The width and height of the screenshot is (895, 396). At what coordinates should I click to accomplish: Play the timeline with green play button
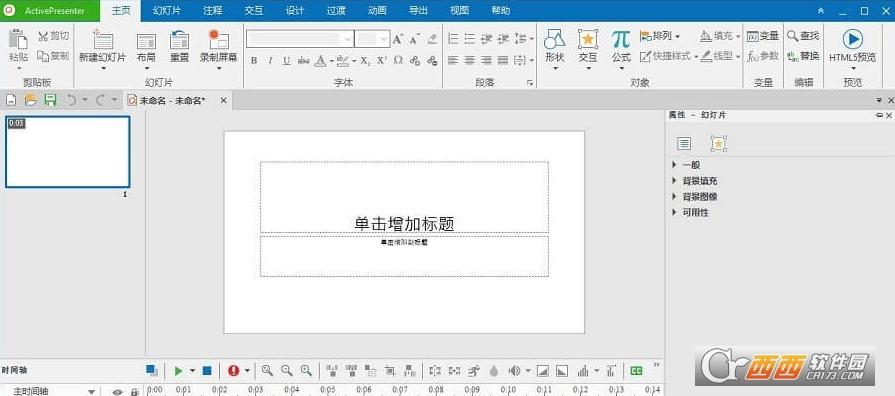pyautogui.click(x=178, y=371)
